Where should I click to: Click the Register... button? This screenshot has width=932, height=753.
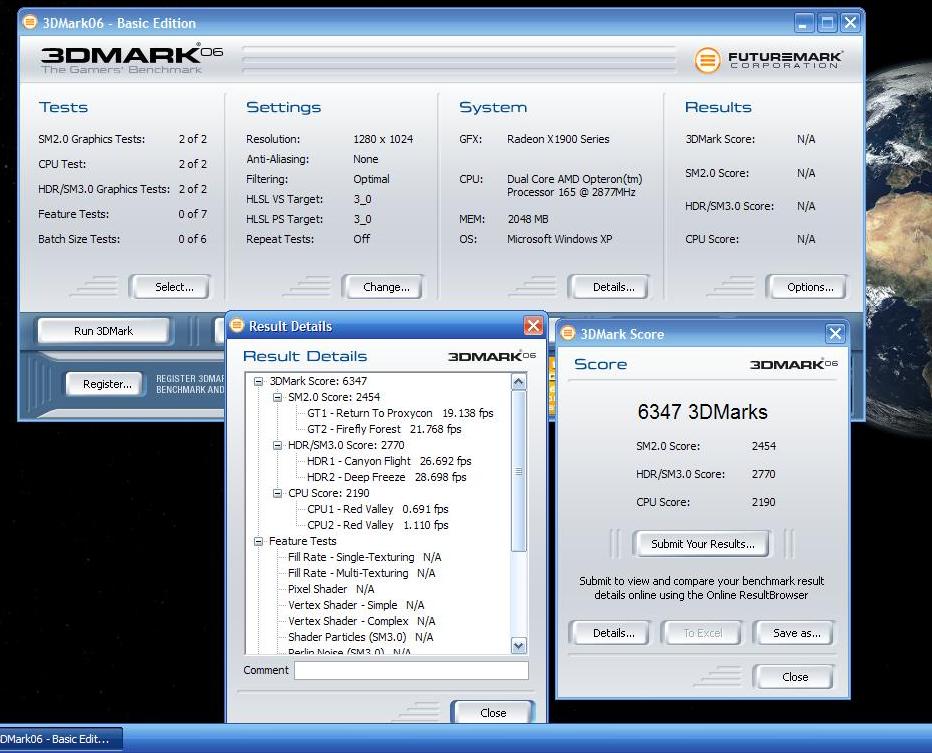[105, 384]
